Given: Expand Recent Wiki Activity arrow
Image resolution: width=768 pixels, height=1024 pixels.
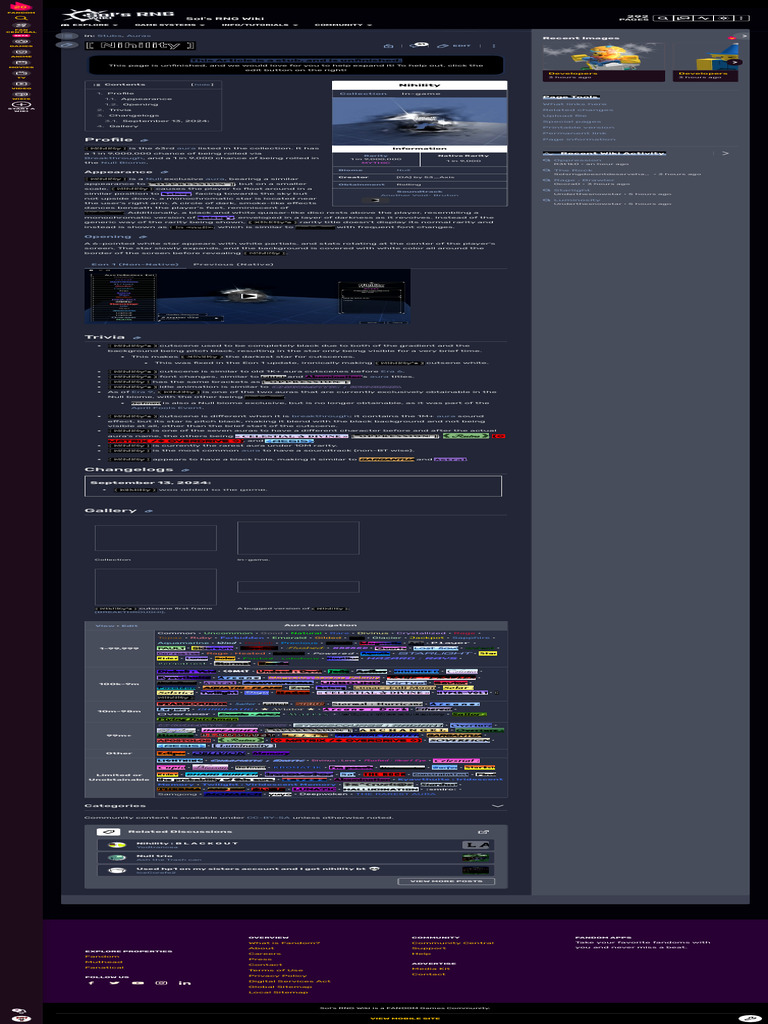Looking at the screenshot, I should pos(725,153).
